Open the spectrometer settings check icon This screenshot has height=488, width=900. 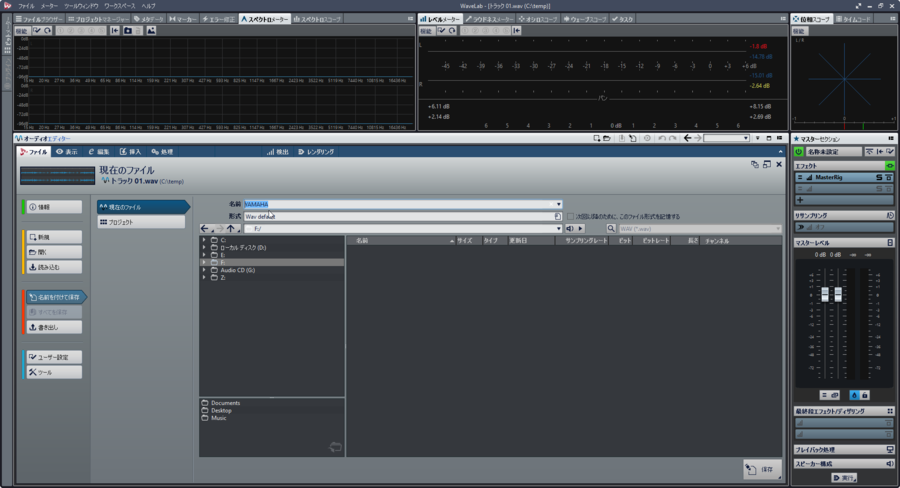pos(37,30)
